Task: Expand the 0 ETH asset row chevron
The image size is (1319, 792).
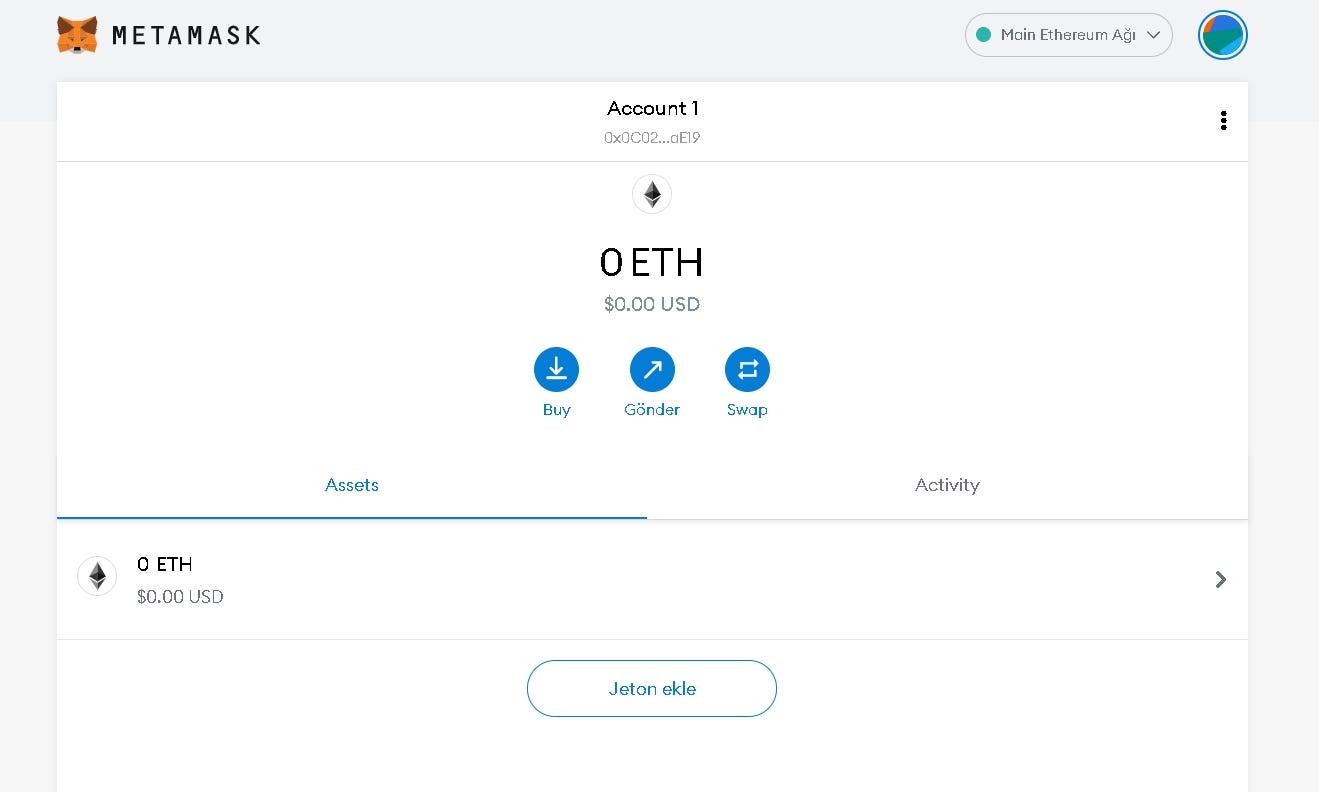Action: tap(1220, 579)
